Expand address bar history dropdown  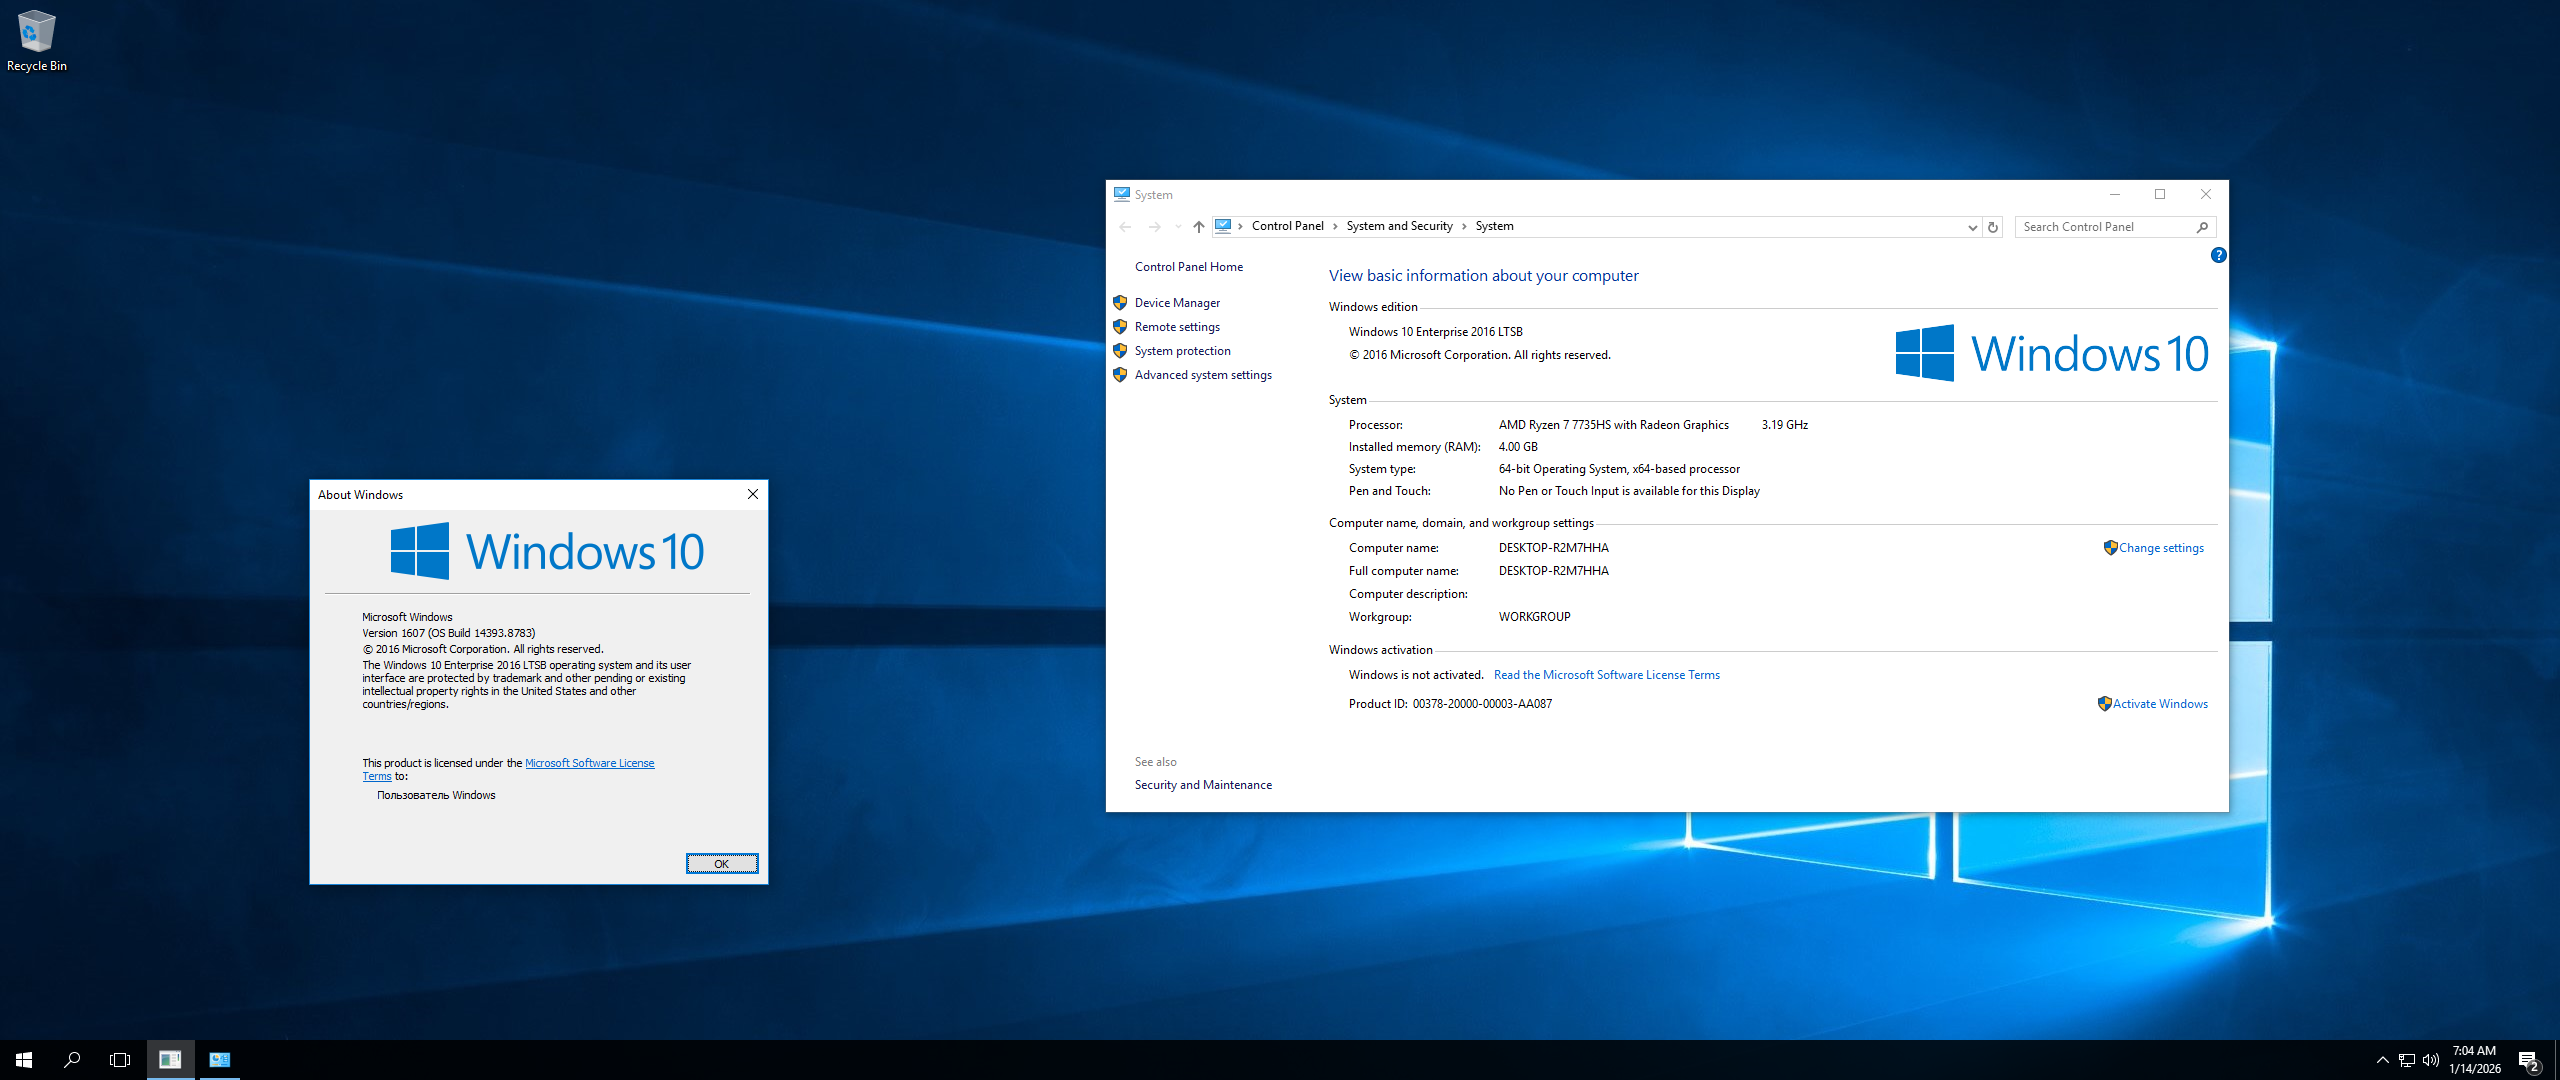1972,227
